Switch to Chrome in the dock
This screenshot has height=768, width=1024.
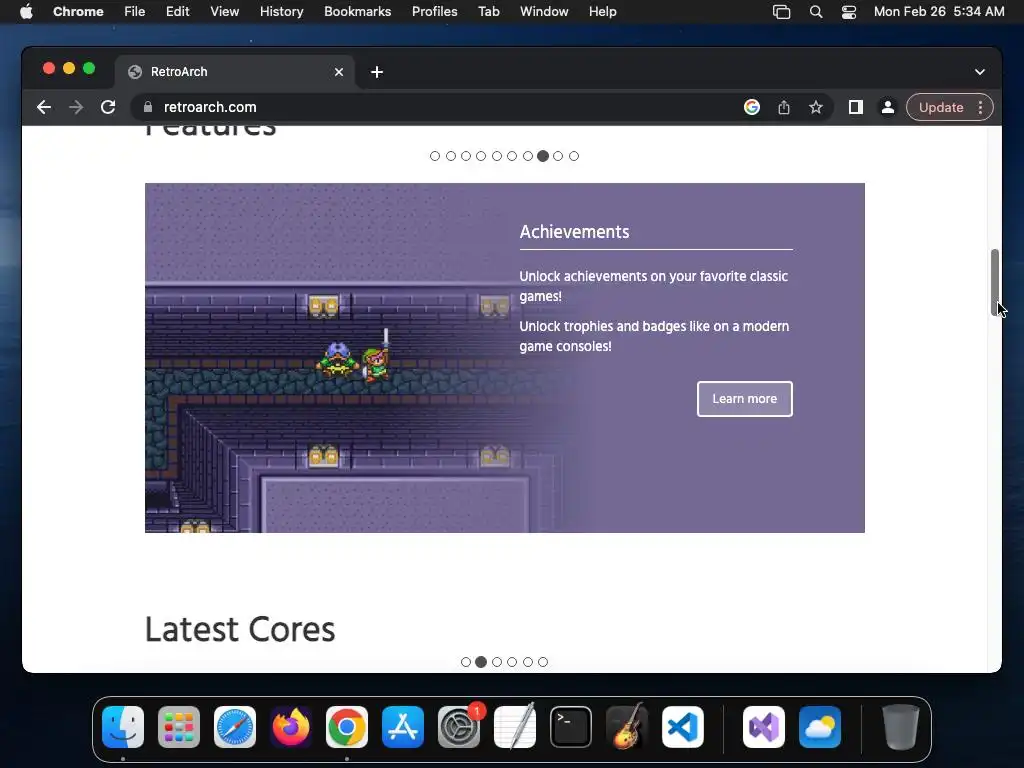tap(347, 727)
